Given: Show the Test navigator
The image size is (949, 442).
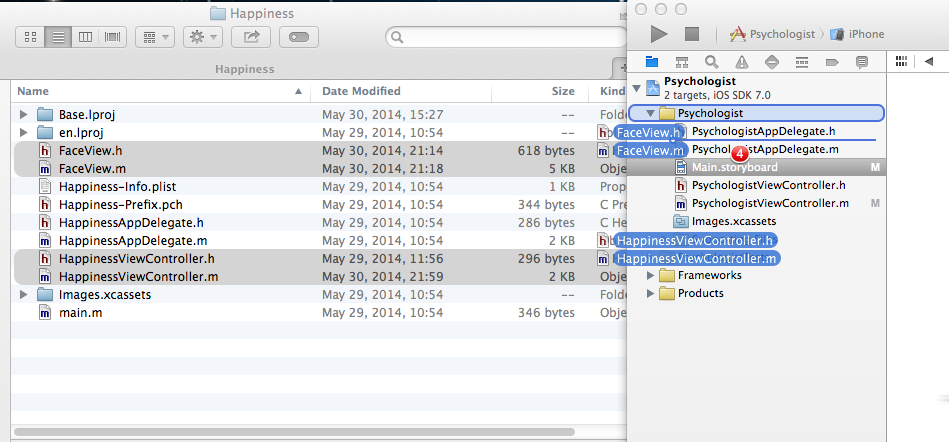Looking at the screenshot, I should (x=772, y=61).
